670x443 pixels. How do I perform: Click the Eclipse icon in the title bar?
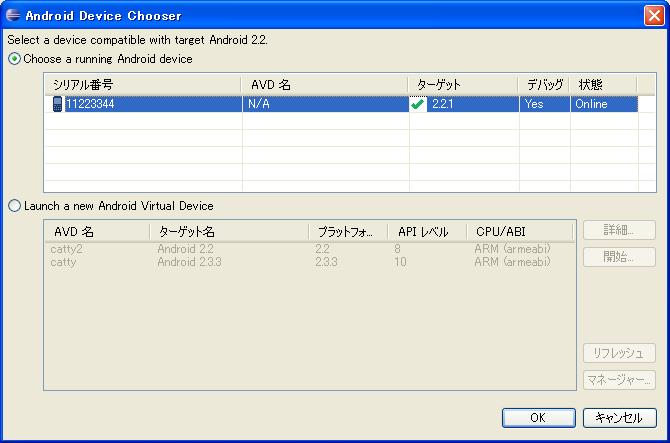13,15
